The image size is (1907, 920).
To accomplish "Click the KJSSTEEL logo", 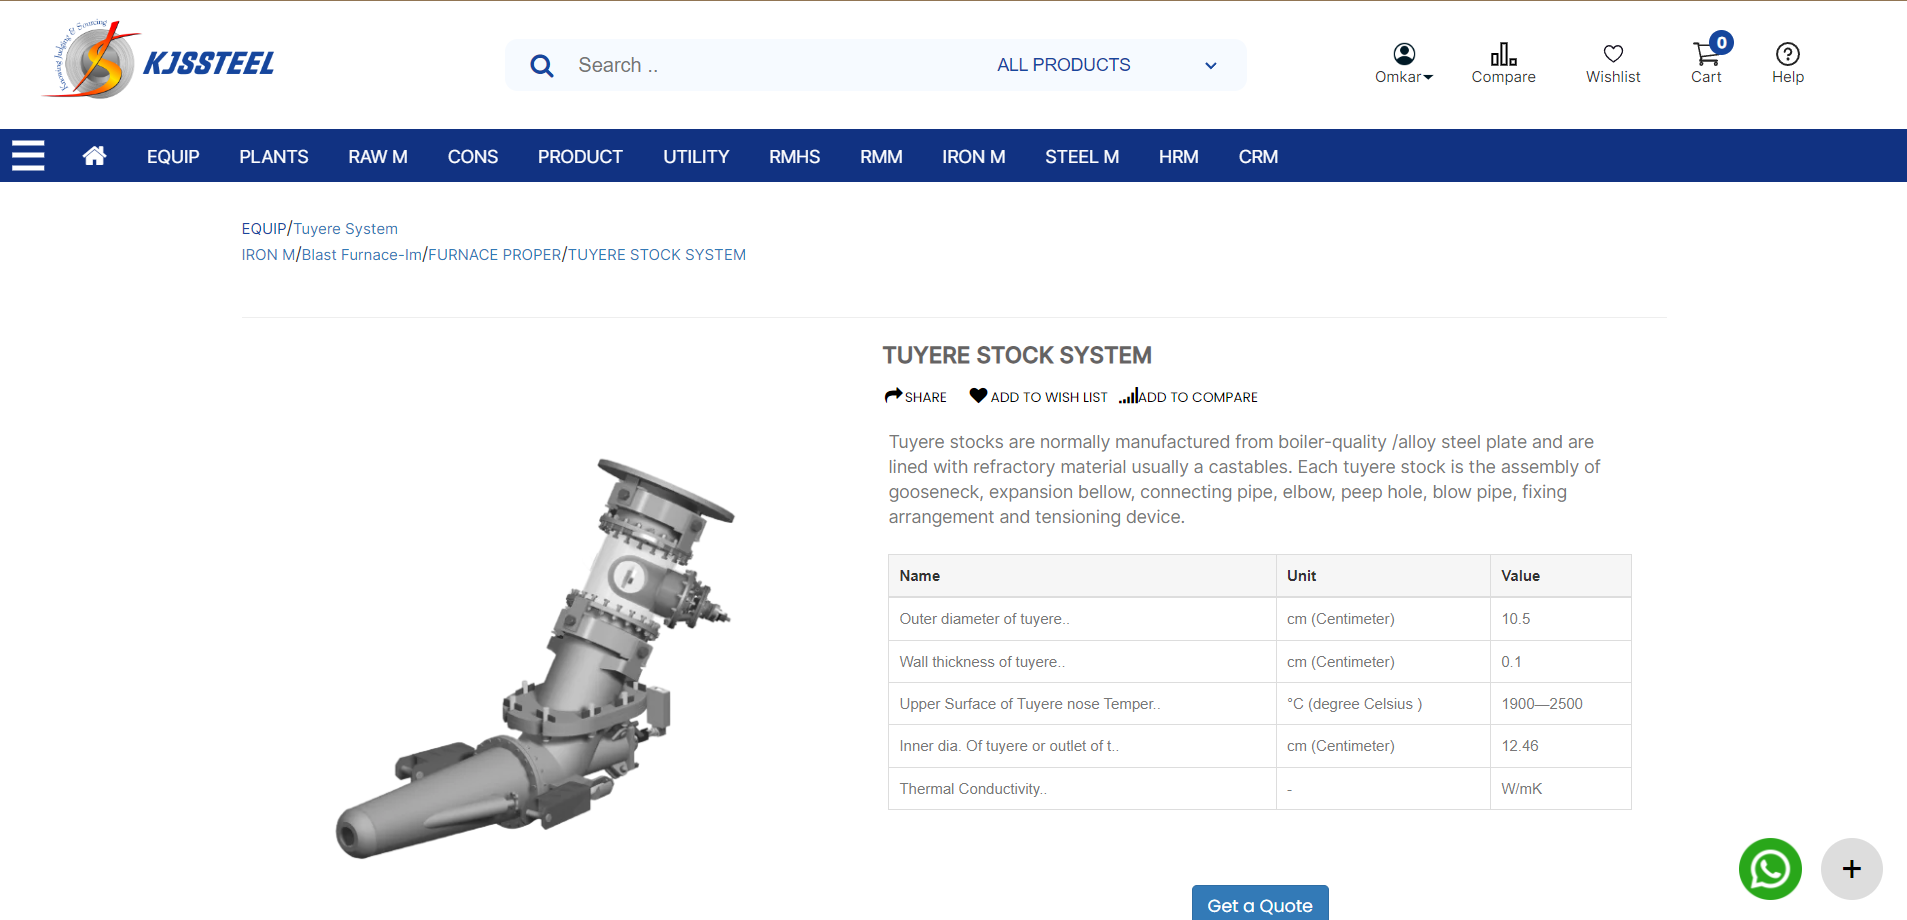I will pos(160,60).
